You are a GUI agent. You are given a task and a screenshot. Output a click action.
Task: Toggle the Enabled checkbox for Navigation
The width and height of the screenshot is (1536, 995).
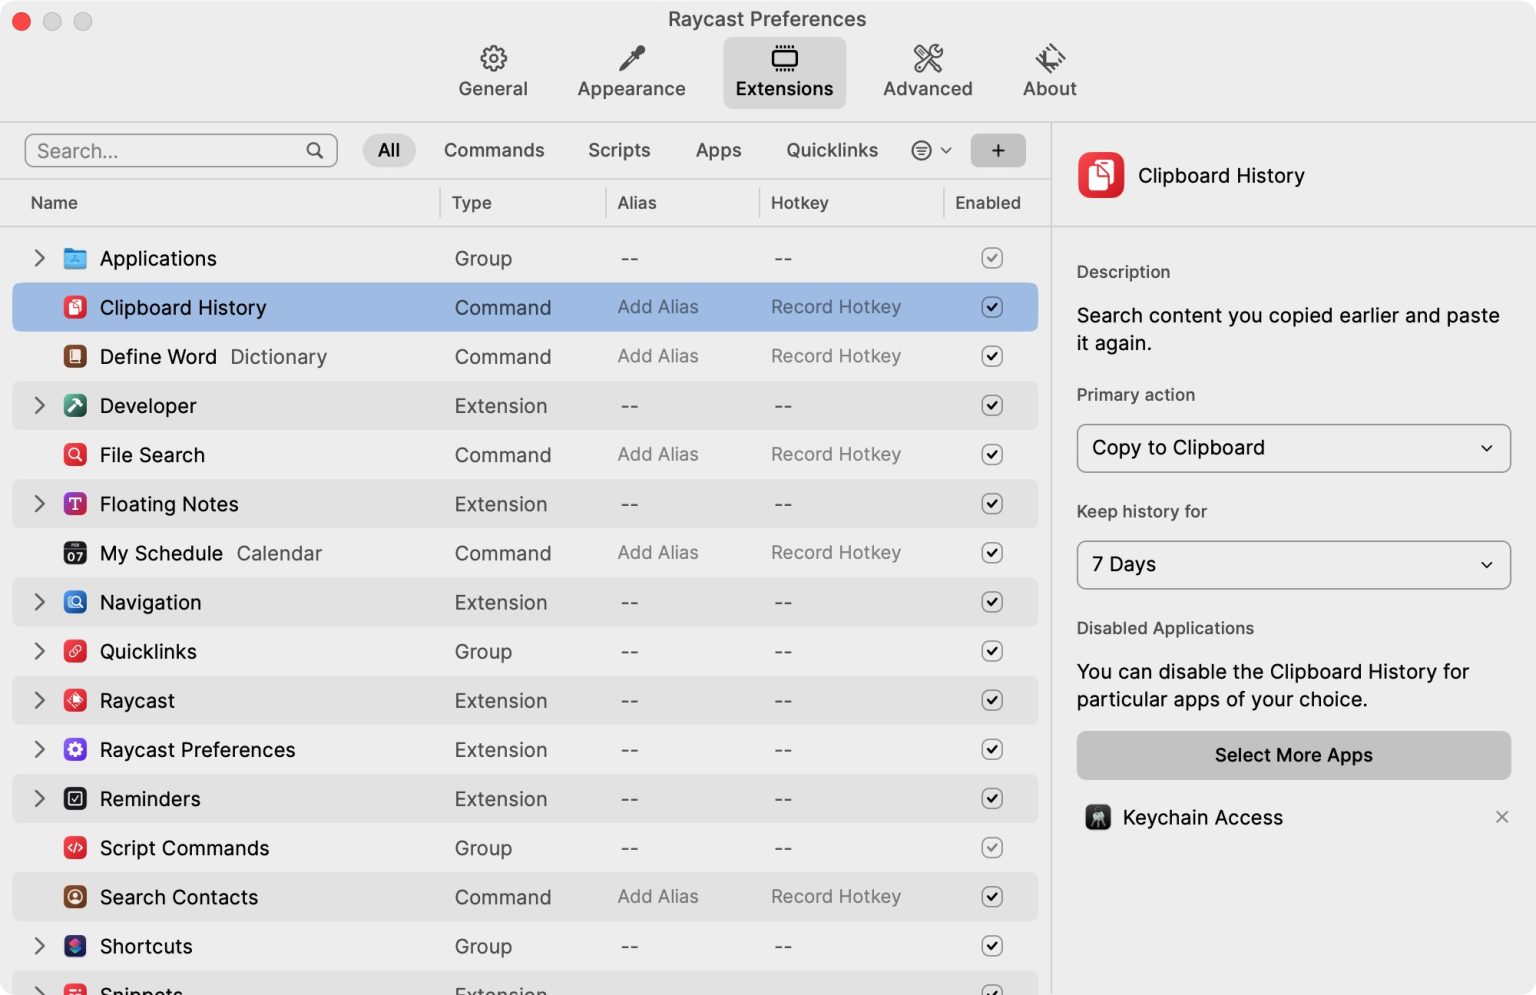(991, 602)
